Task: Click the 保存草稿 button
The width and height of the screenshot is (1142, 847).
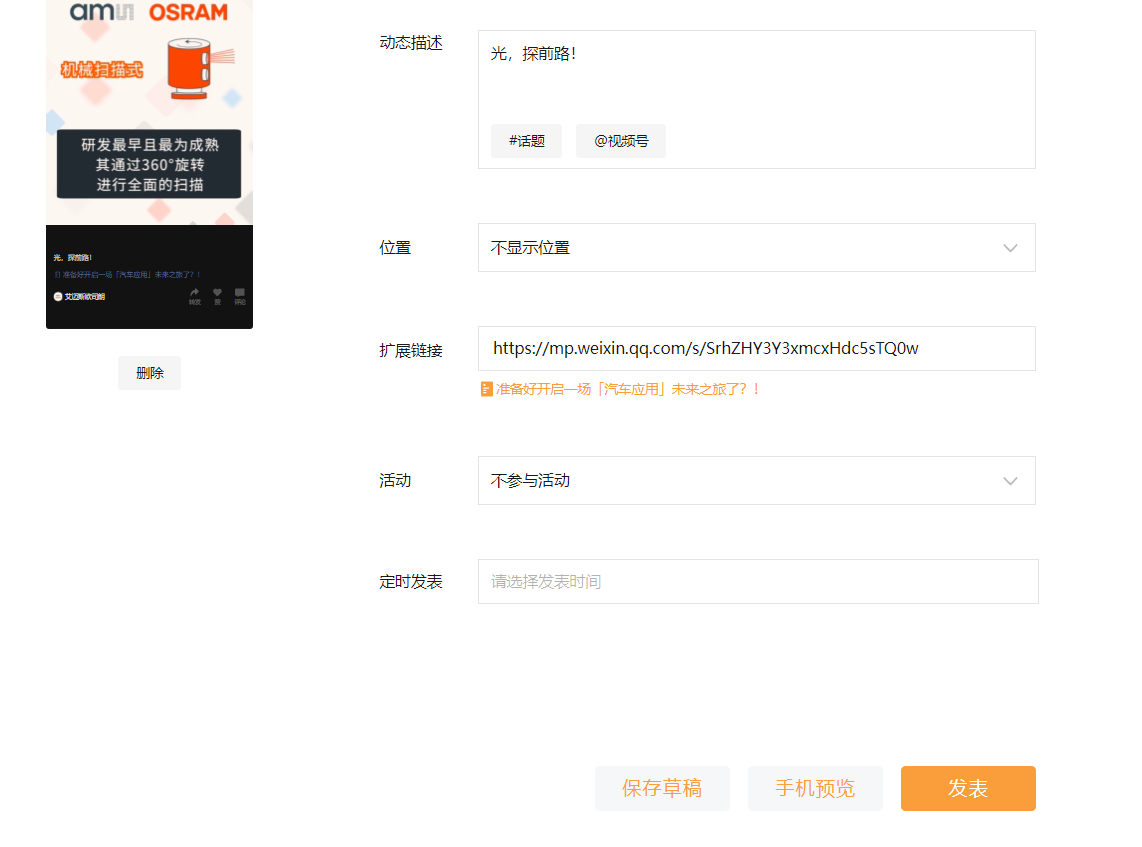Action: point(662,788)
